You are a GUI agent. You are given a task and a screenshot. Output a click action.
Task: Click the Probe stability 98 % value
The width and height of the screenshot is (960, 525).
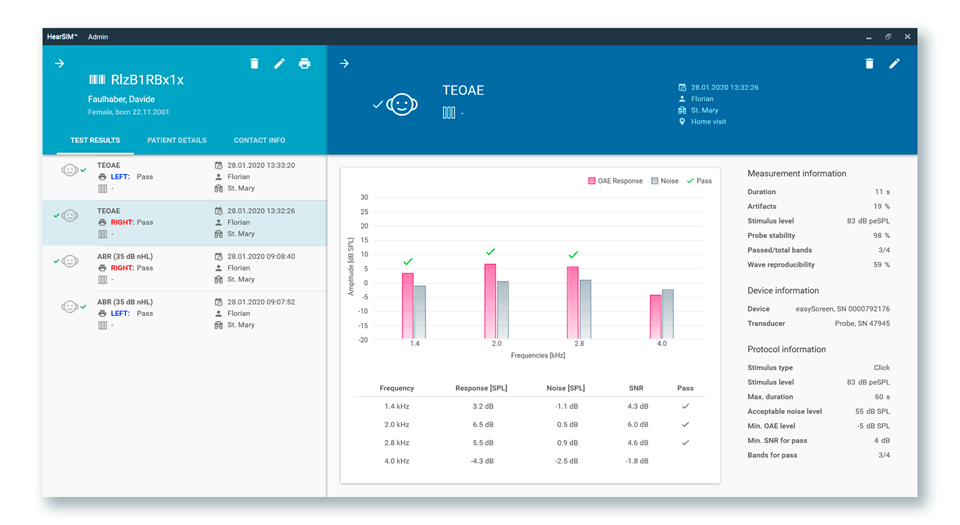882,236
